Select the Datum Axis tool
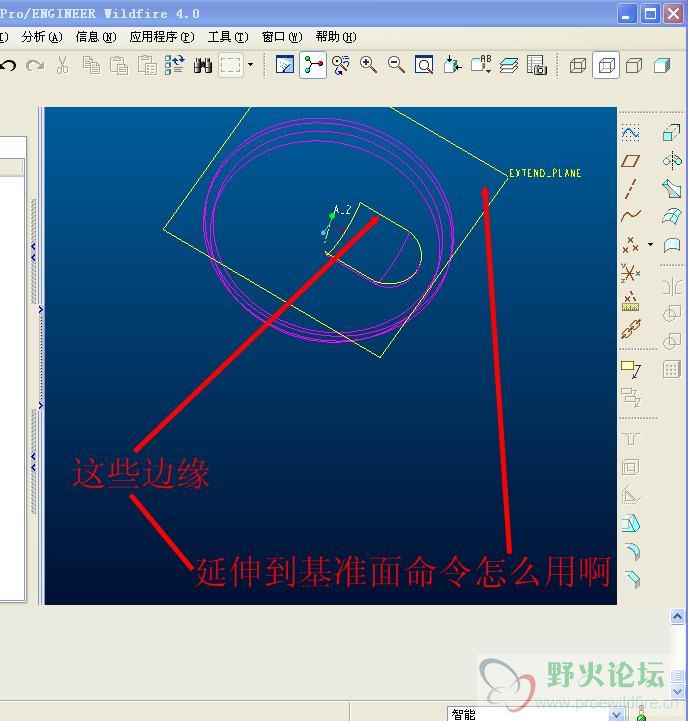The image size is (688, 721). [x=631, y=189]
